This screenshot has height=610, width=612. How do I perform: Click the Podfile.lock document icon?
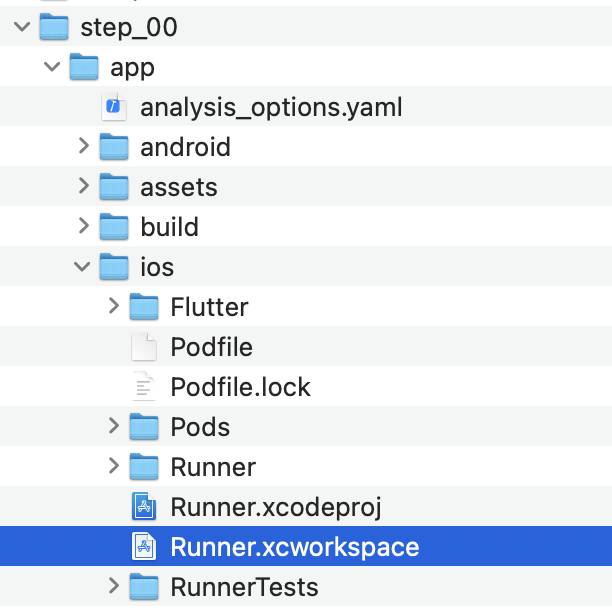[x=145, y=387]
